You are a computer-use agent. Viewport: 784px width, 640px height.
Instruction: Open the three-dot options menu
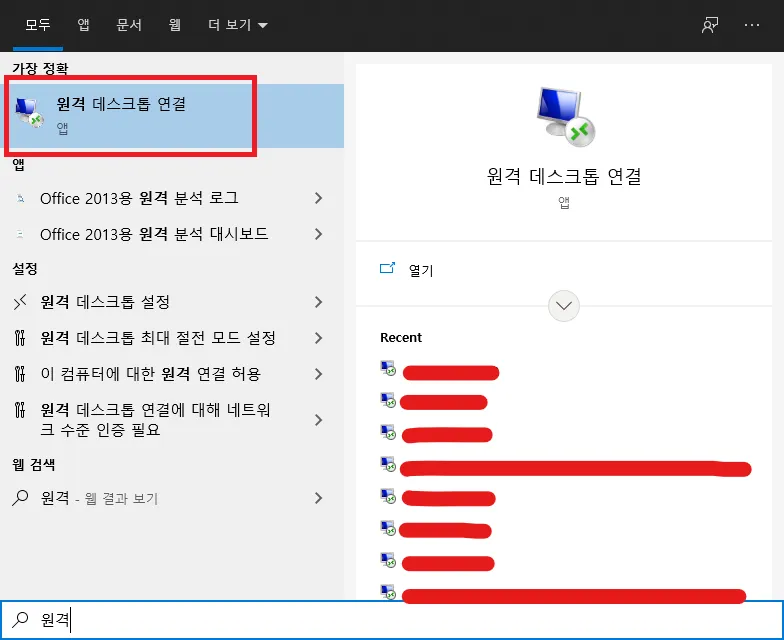(x=752, y=24)
